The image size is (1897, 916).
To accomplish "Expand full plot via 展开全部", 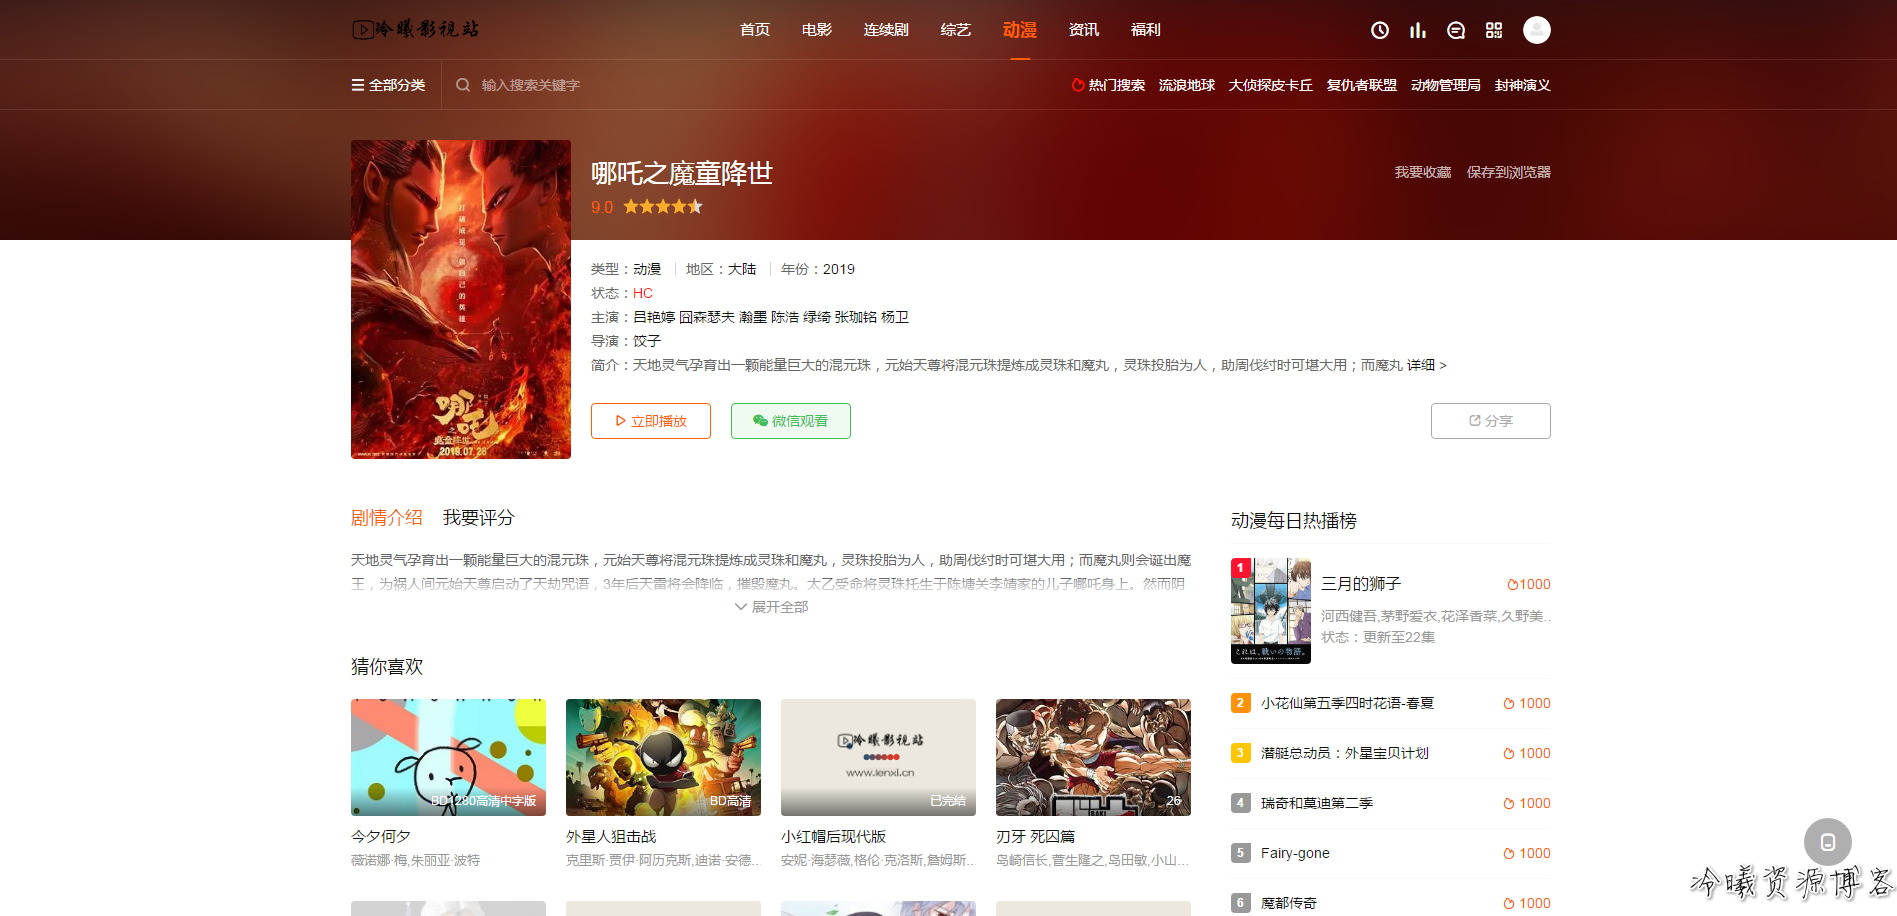I will (771, 607).
